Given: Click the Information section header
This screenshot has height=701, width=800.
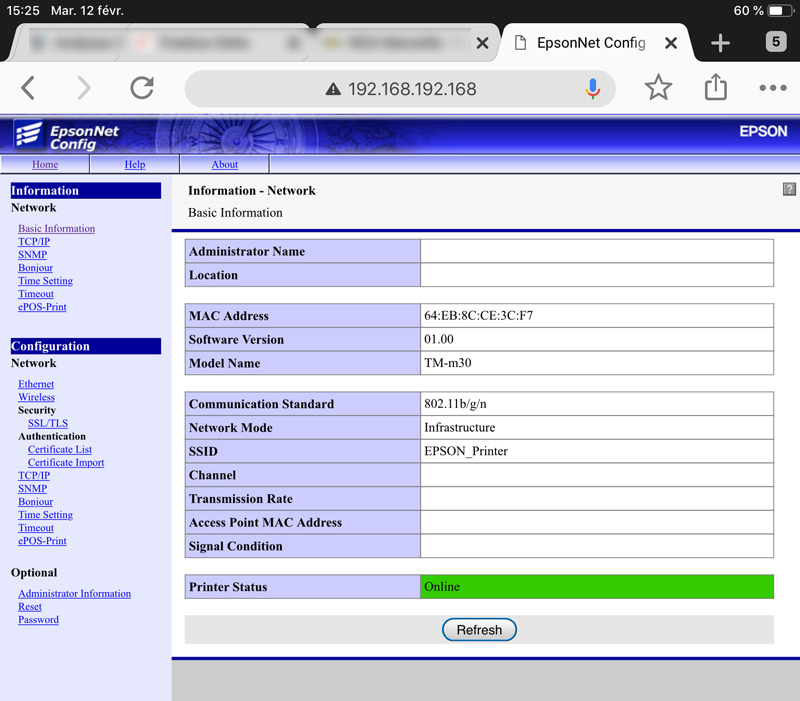Looking at the screenshot, I should click(x=86, y=190).
